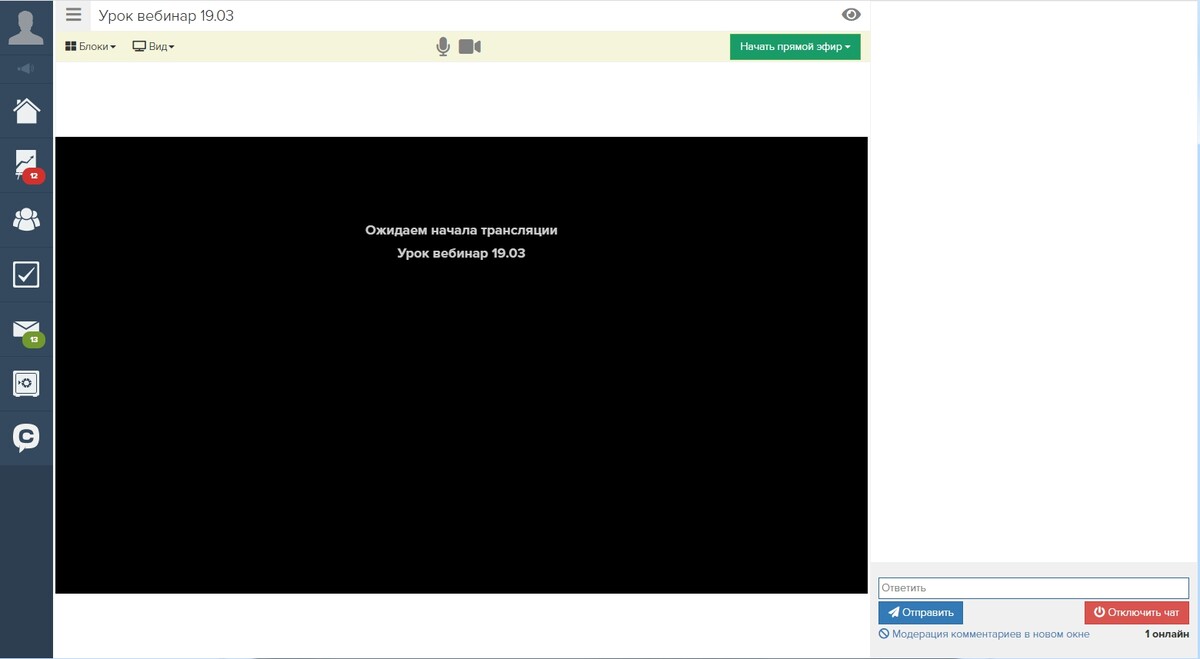The width and height of the screenshot is (1200, 659).
Task: Open the users group icon in sidebar
Action: click(26, 219)
